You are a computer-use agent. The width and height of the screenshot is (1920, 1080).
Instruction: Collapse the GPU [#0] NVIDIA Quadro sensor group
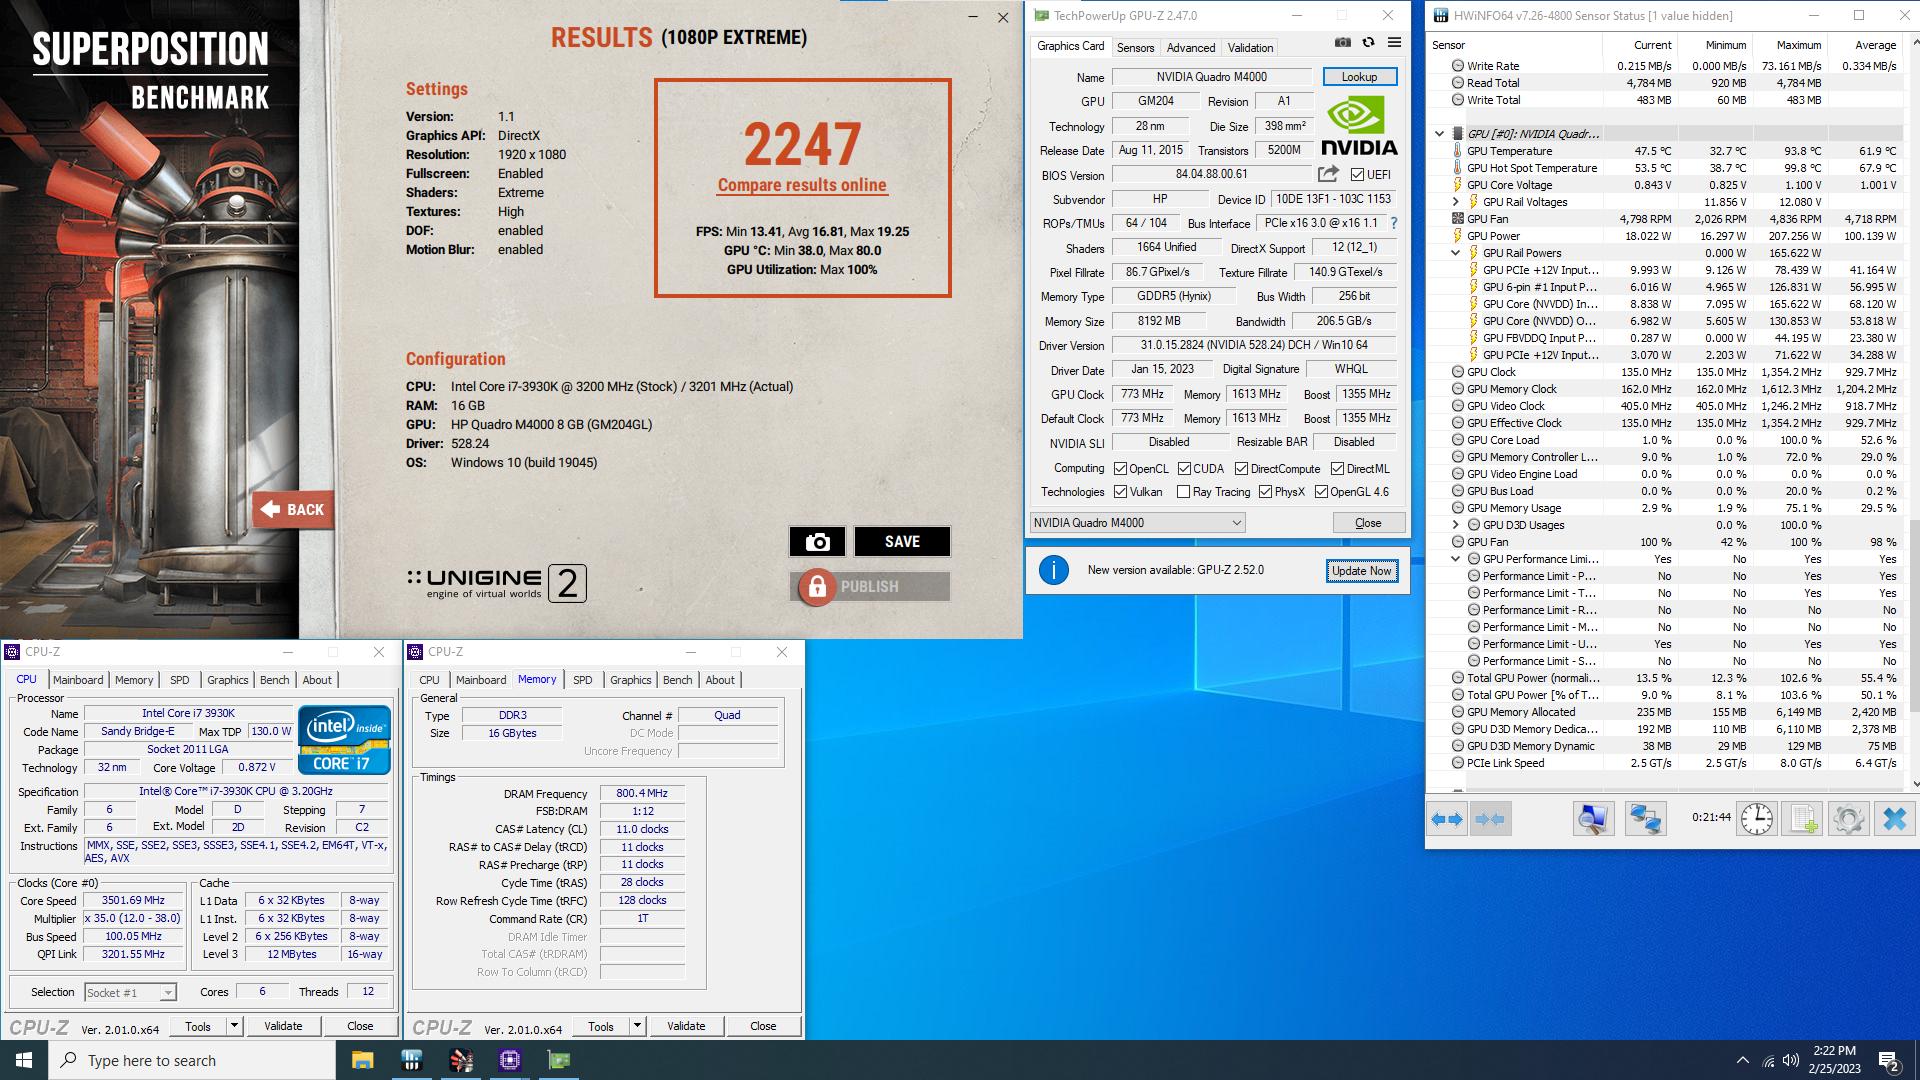(1439, 133)
